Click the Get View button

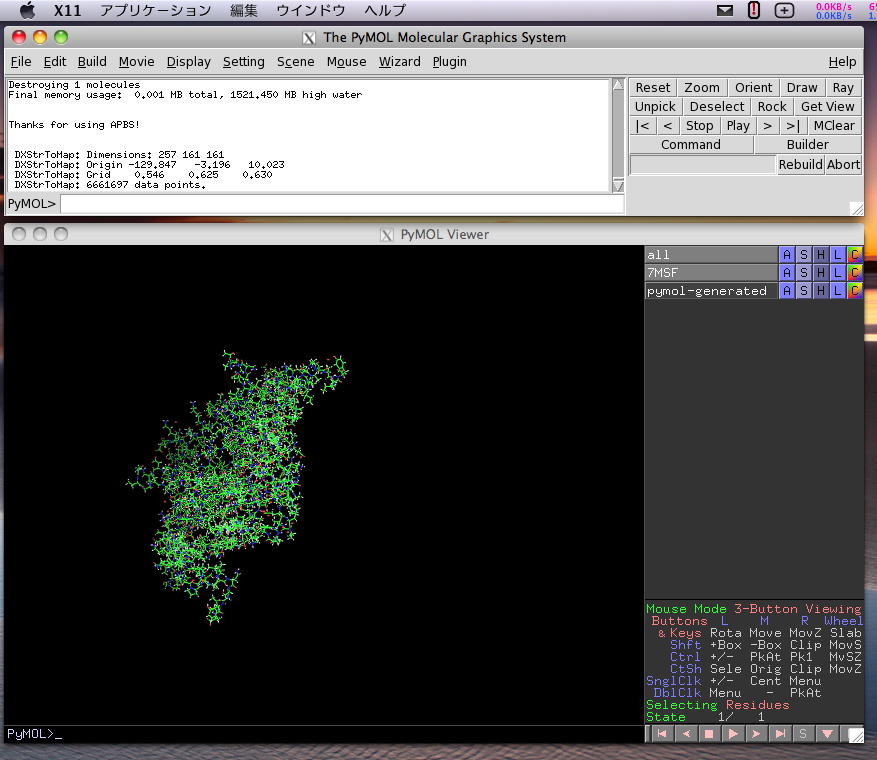tap(828, 106)
